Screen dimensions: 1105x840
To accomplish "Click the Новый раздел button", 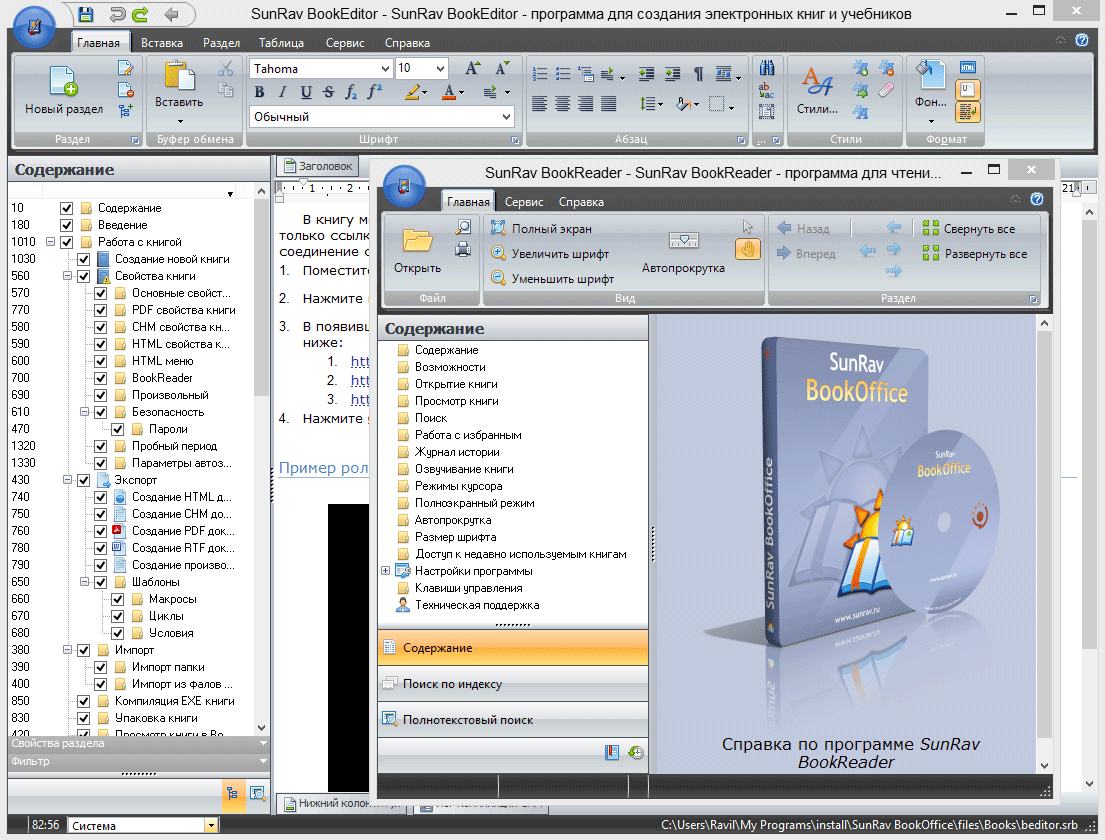I will (63, 90).
